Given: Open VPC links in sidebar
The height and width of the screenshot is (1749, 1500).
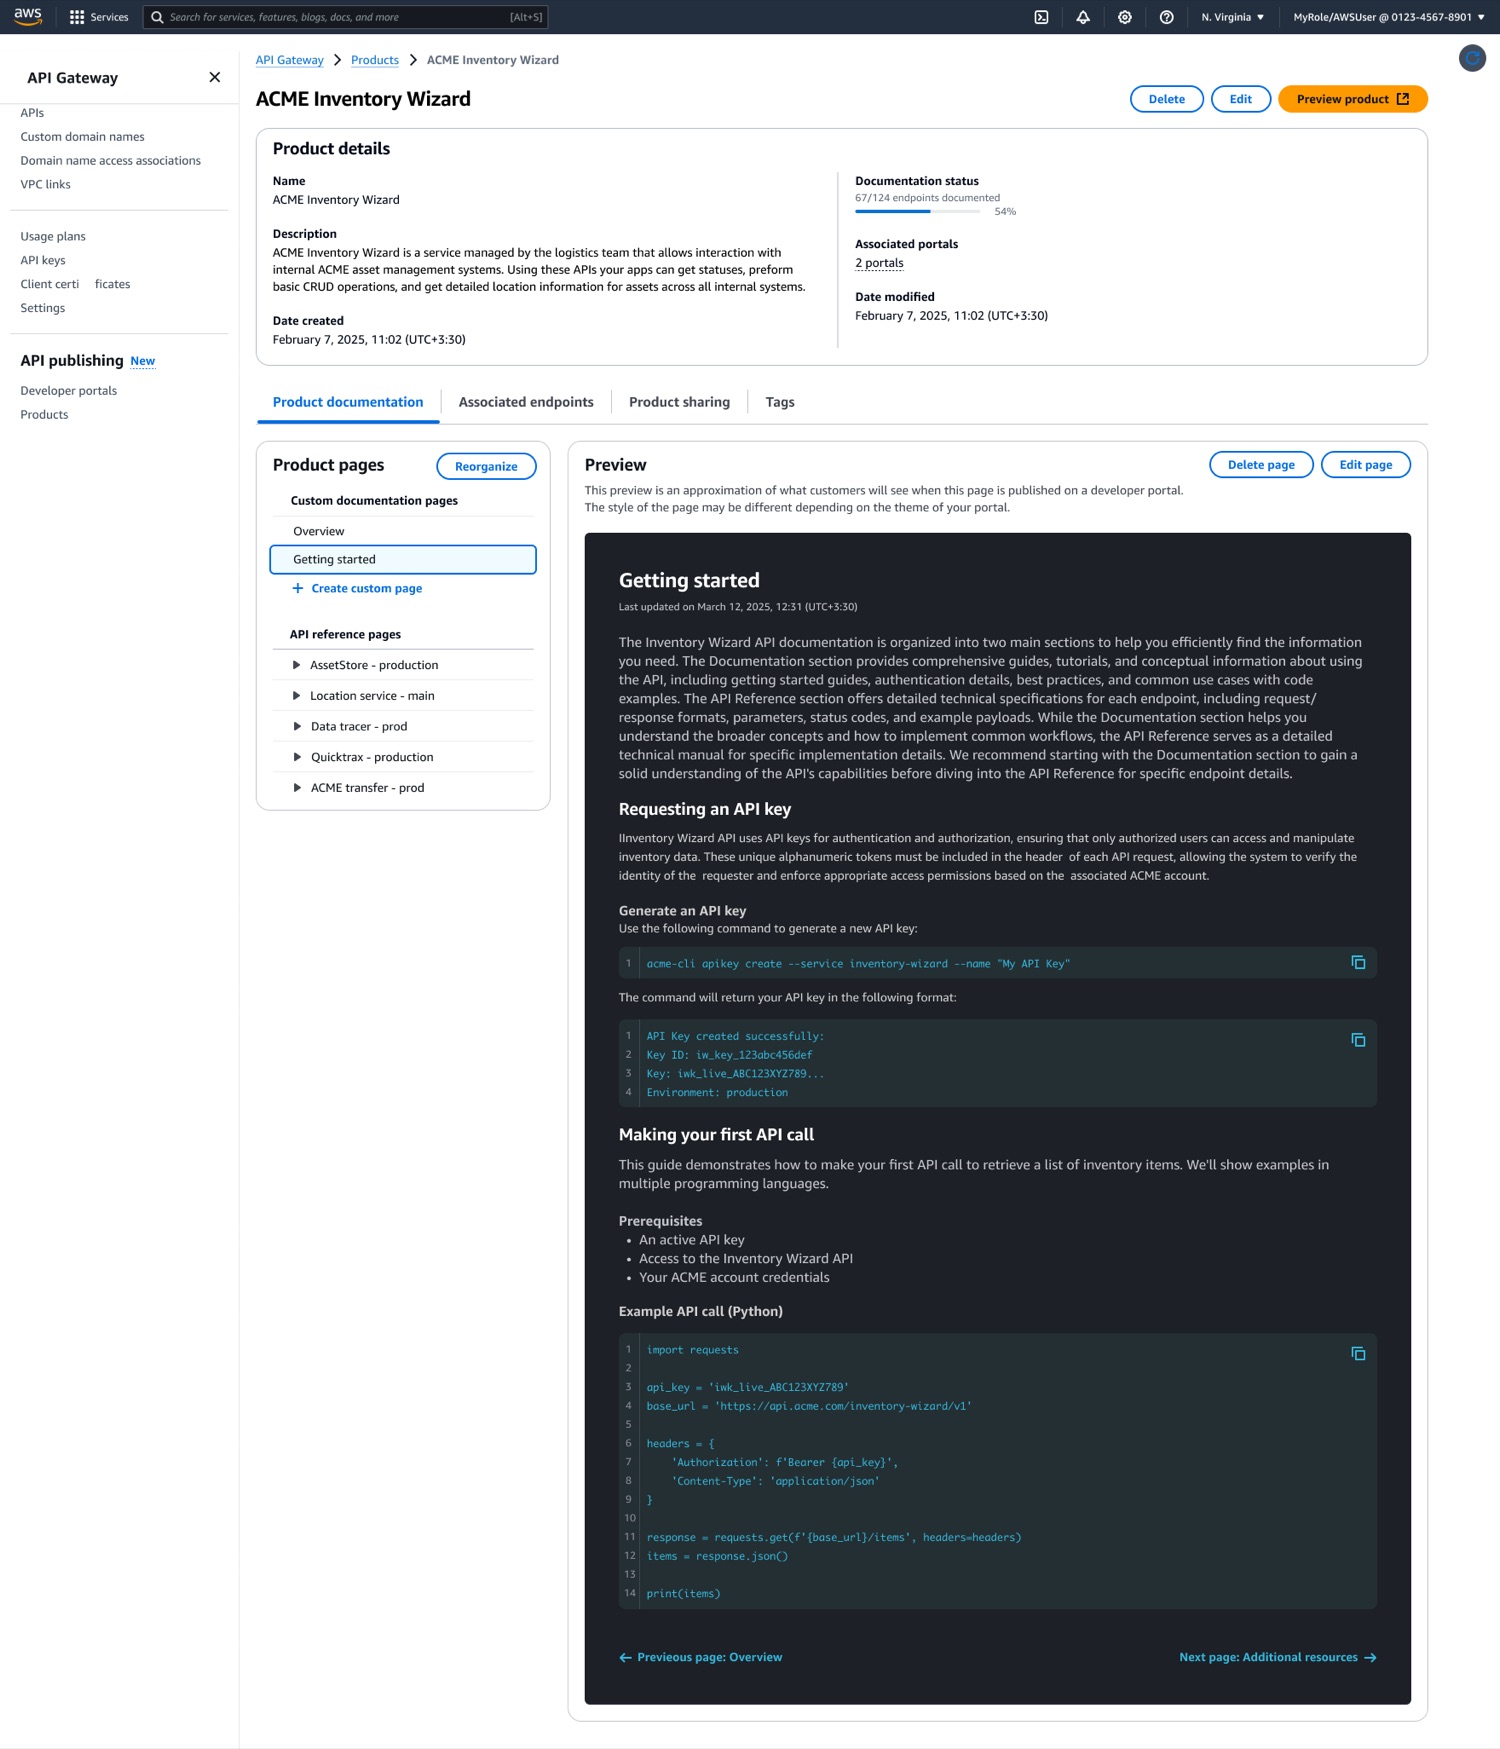Looking at the screenshot, I should pyautogui.click(x=45, y=185).
